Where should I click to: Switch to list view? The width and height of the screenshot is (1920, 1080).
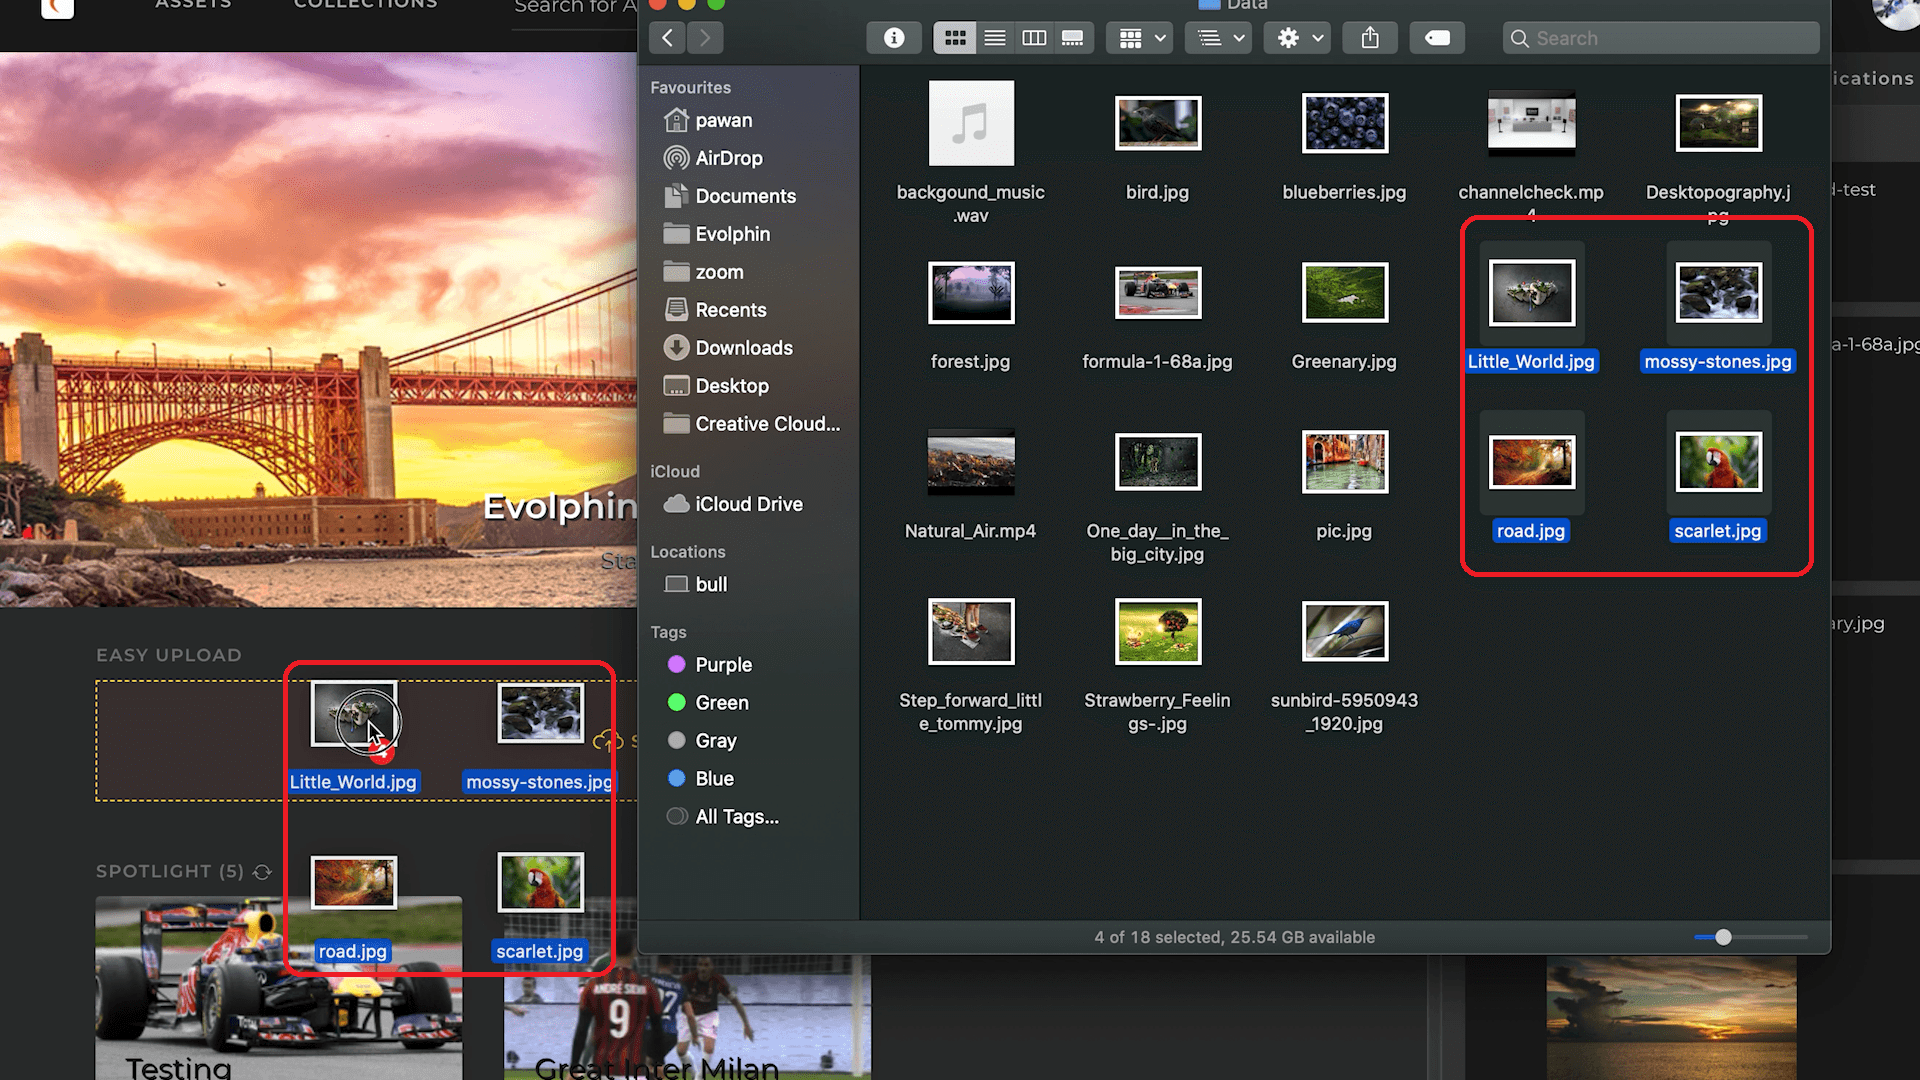pyautogui.click(x=994, y=37)
